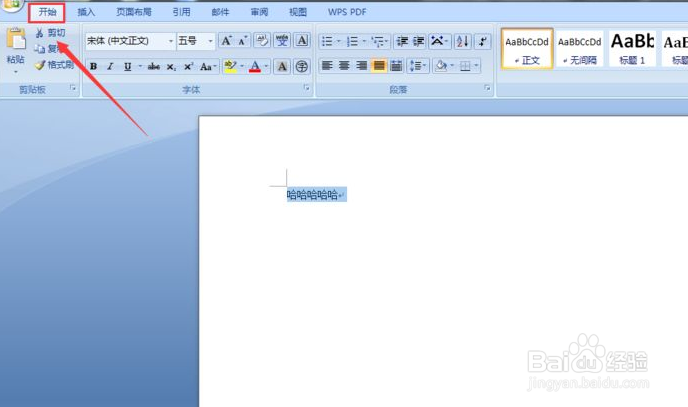
Task: Click the selected text 哈哈哈哈哈
Action: (x=312, y=194)
